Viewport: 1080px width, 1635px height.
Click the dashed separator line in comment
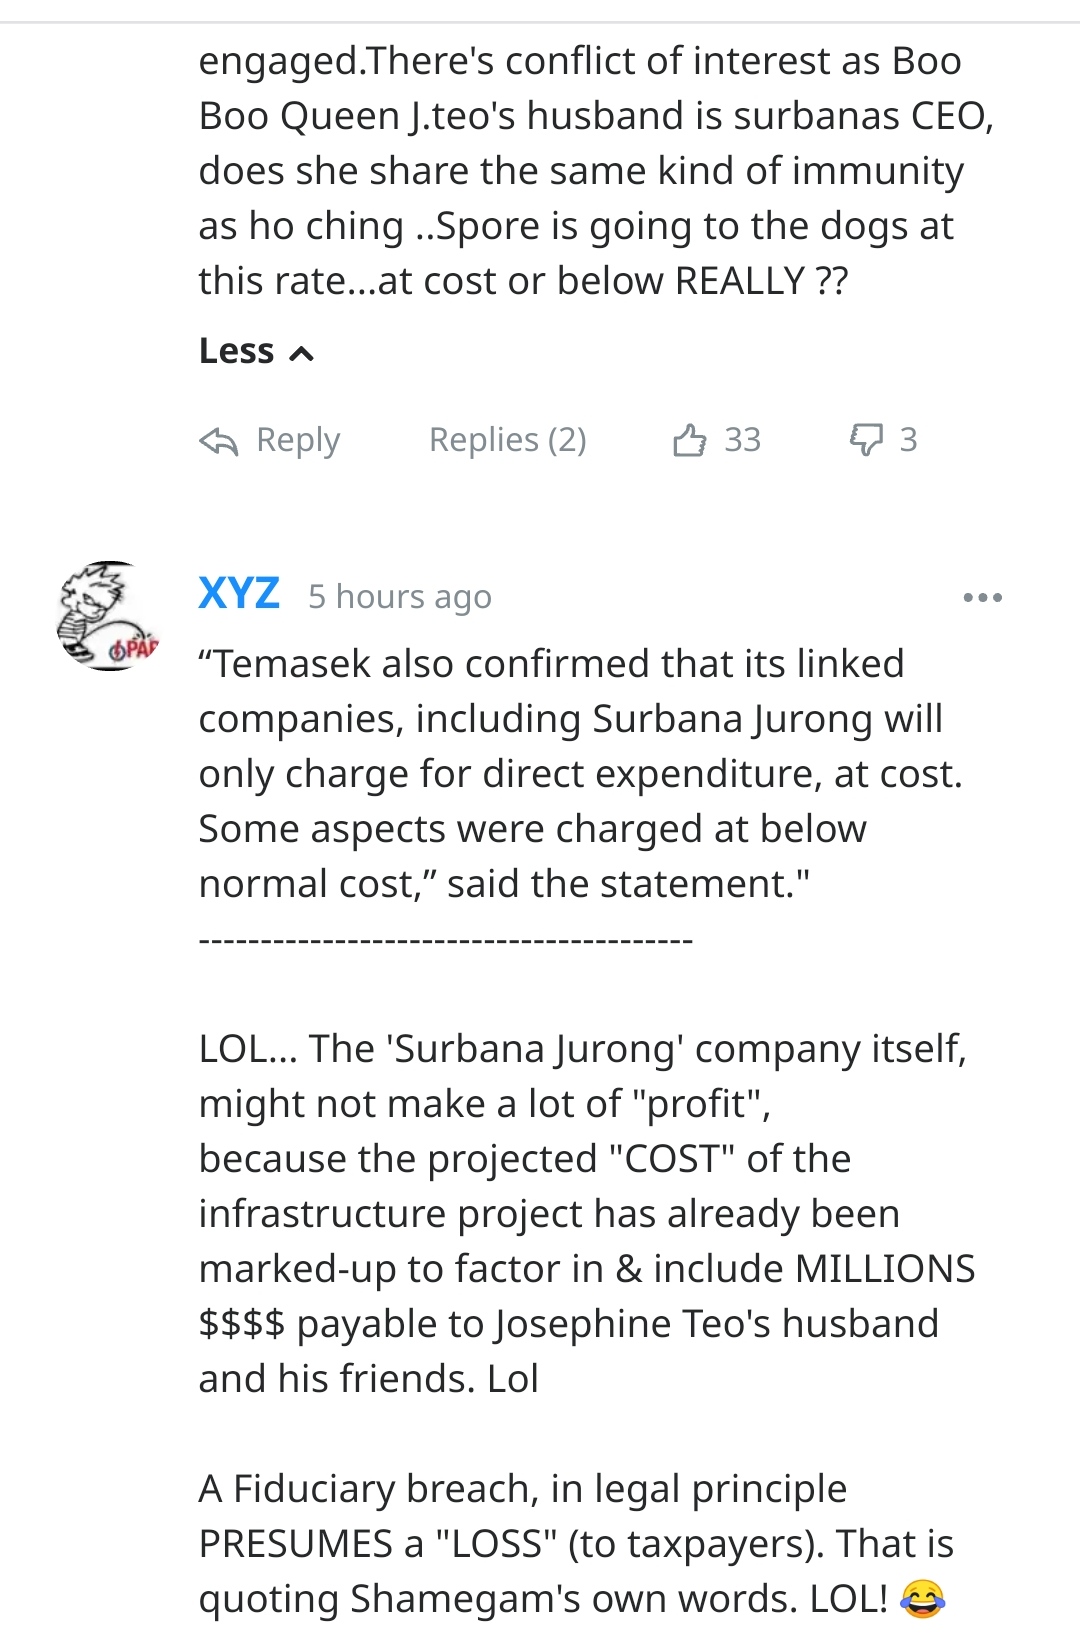click(x=445, y=940)
